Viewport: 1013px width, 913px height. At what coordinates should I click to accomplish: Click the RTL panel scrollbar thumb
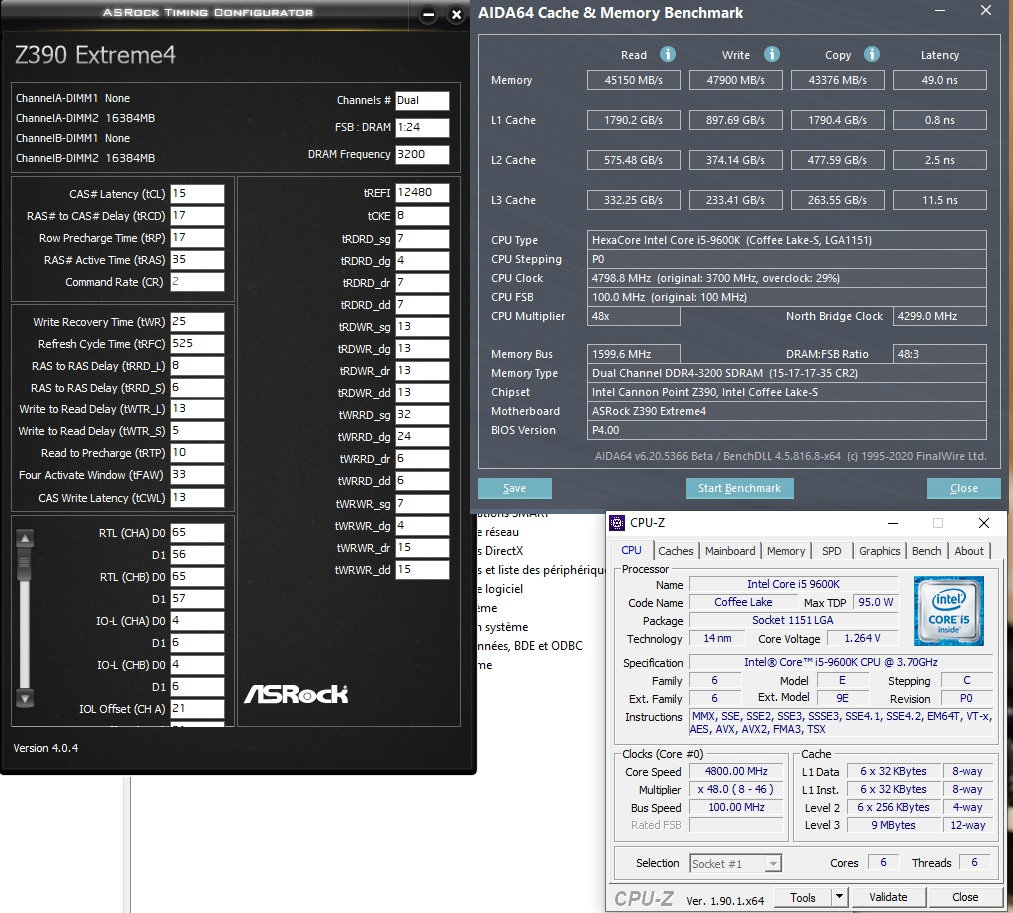[25, 563]
